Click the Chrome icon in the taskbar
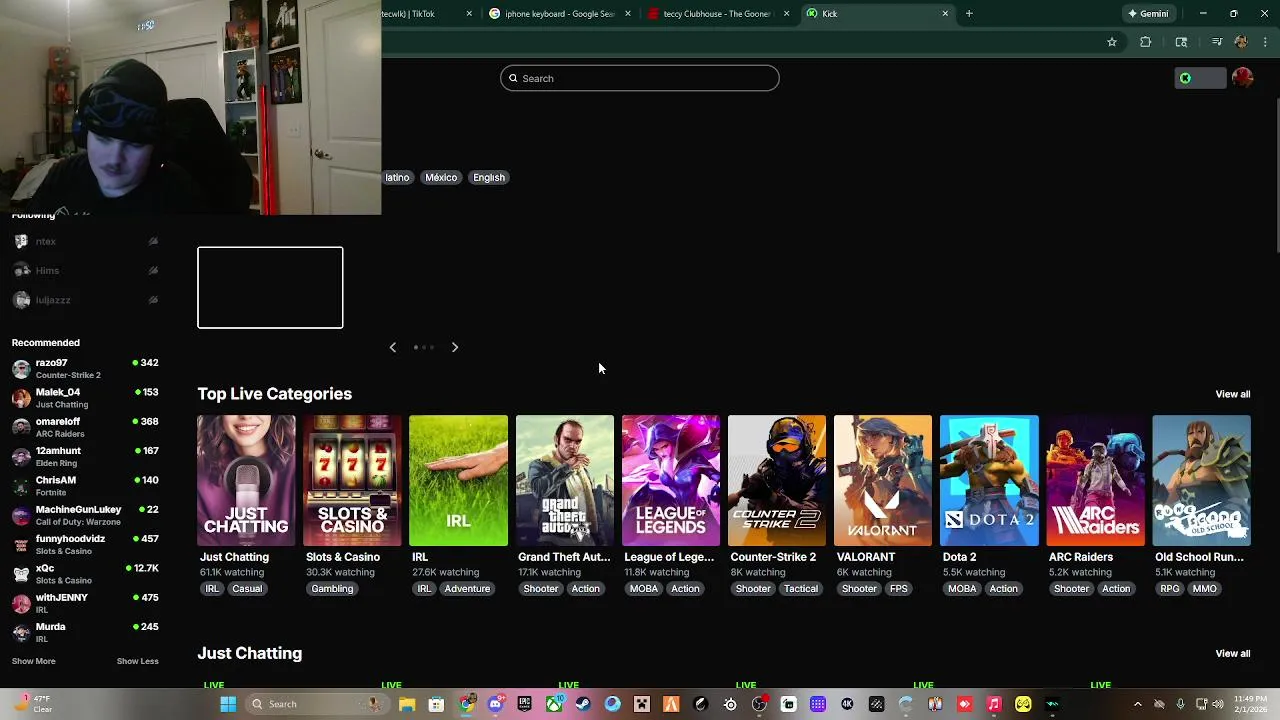This screenshot has height=720, width=1280. (466, 704)
